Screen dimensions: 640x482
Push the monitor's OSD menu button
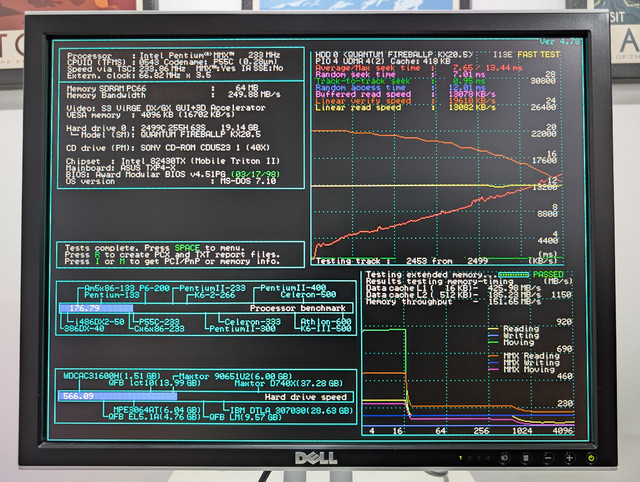(526, 458)
